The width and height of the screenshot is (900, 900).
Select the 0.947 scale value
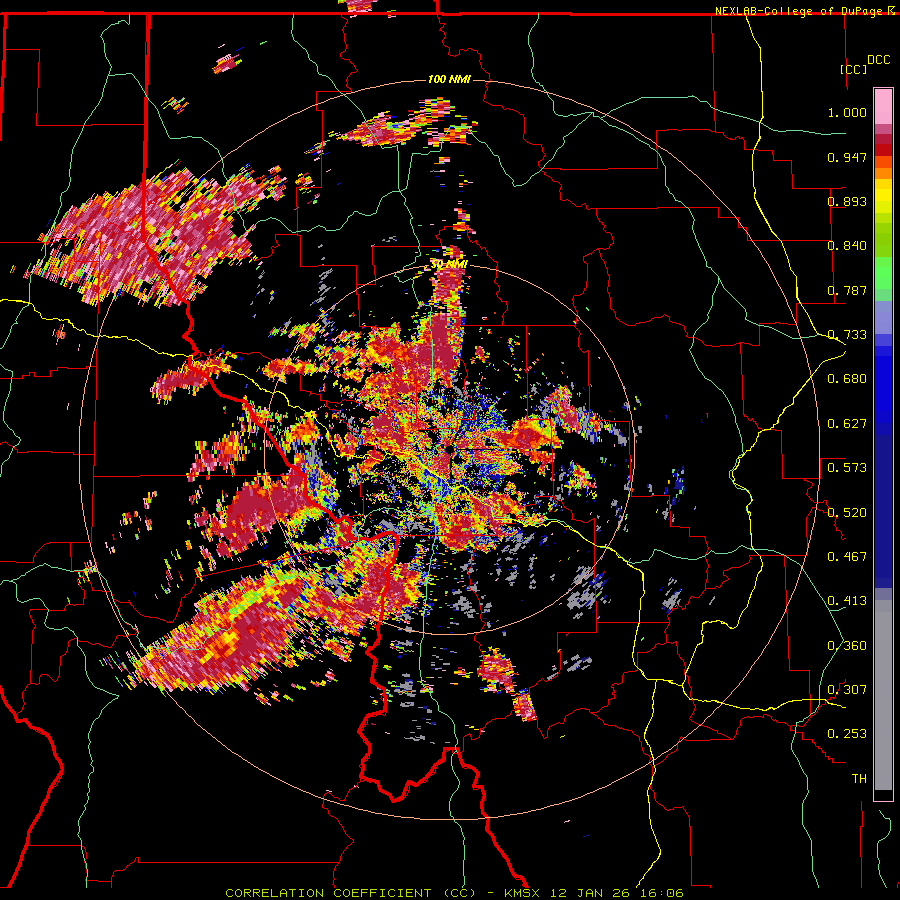tap(847, 157)
